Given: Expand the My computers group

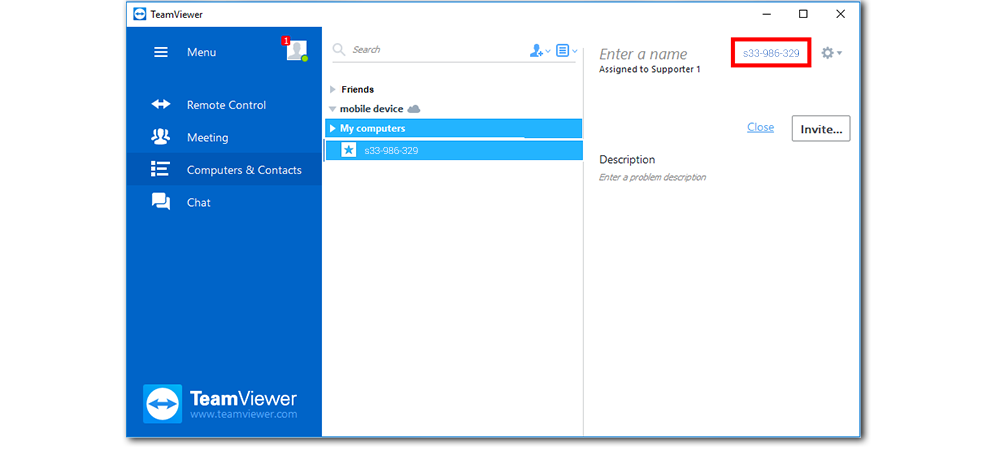Looking at the screenshot, I should tap(333, 128).
